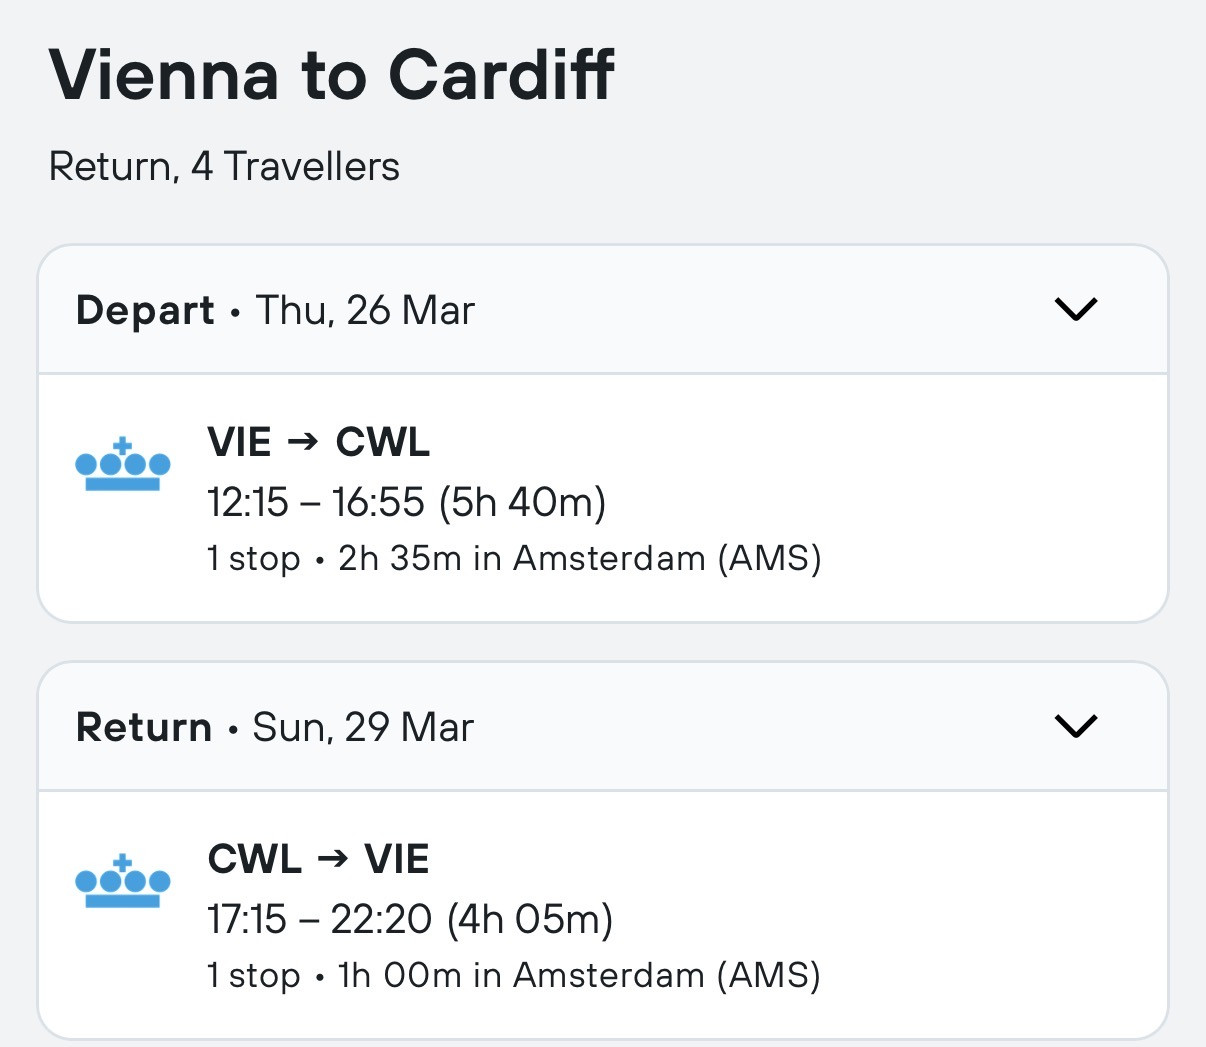Open the Return, 4 Travellers summary
Screen dimensions: 1206x1047
click(224, 166)
